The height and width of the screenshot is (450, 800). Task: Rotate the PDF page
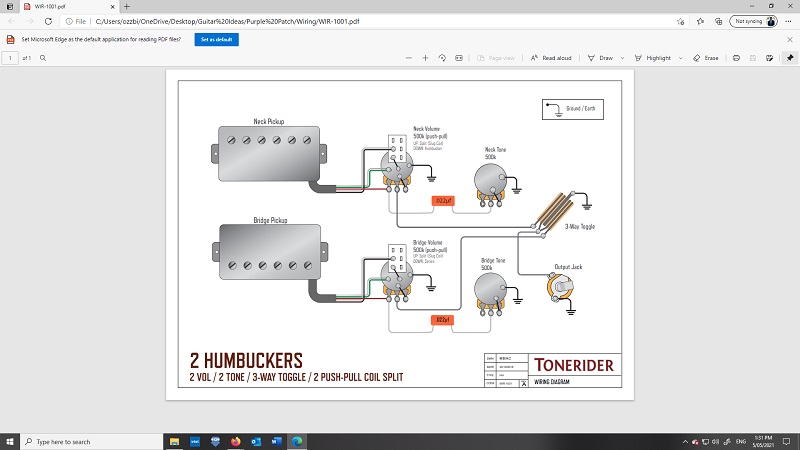(x=443, y=58)
